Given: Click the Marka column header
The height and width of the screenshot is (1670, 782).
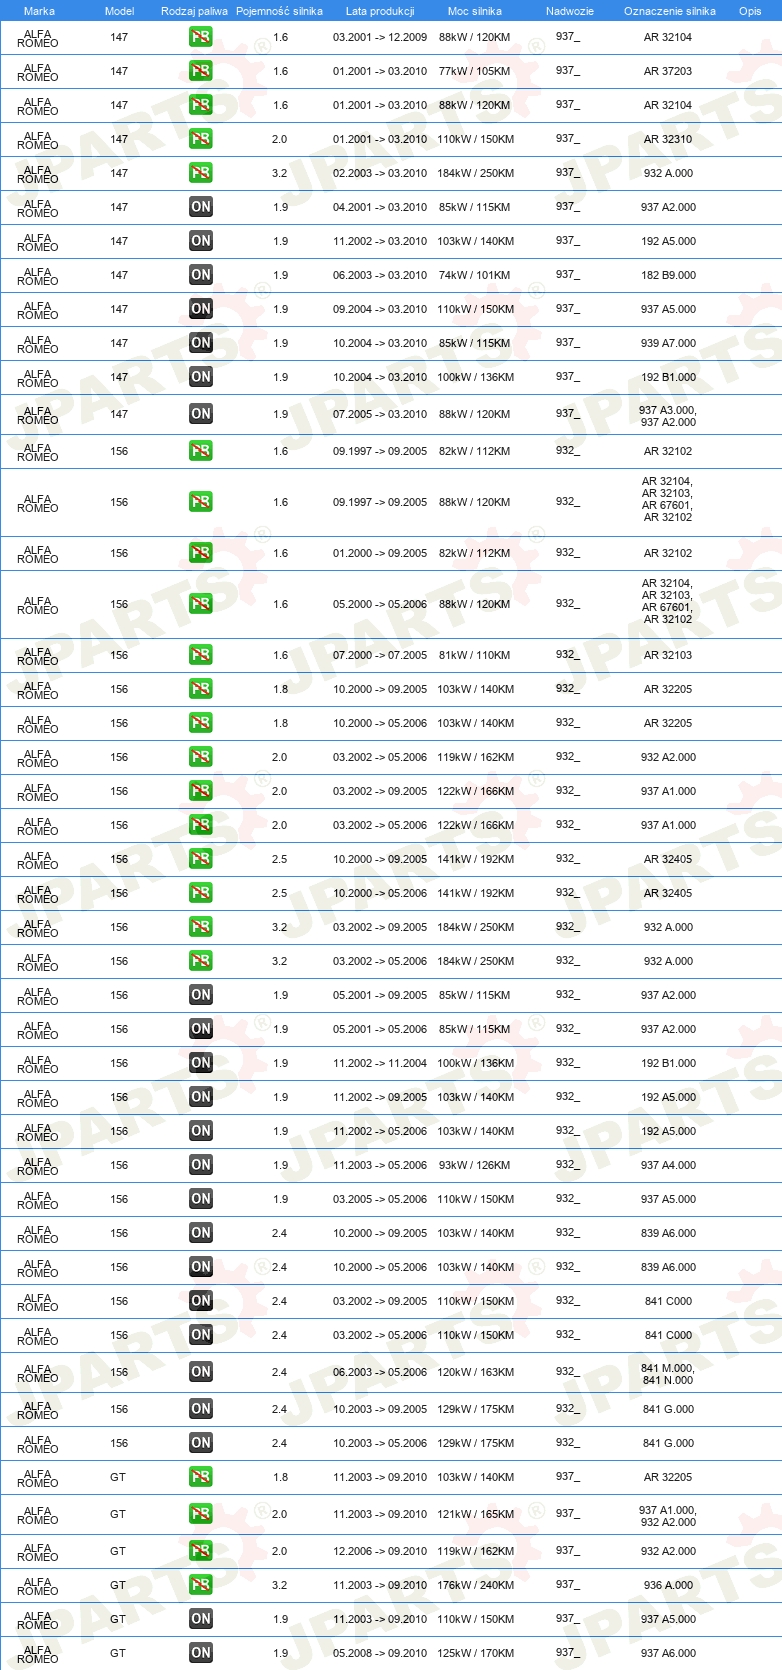Looking at the screenshot, I should click(x=39, y=11).
